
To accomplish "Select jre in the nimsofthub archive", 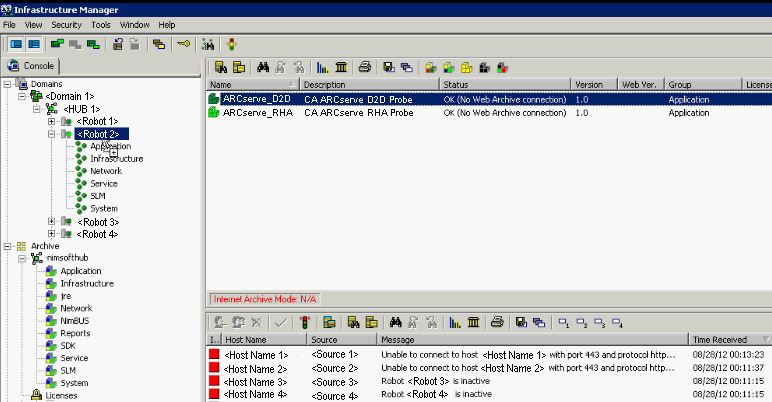I will point(65,296).
